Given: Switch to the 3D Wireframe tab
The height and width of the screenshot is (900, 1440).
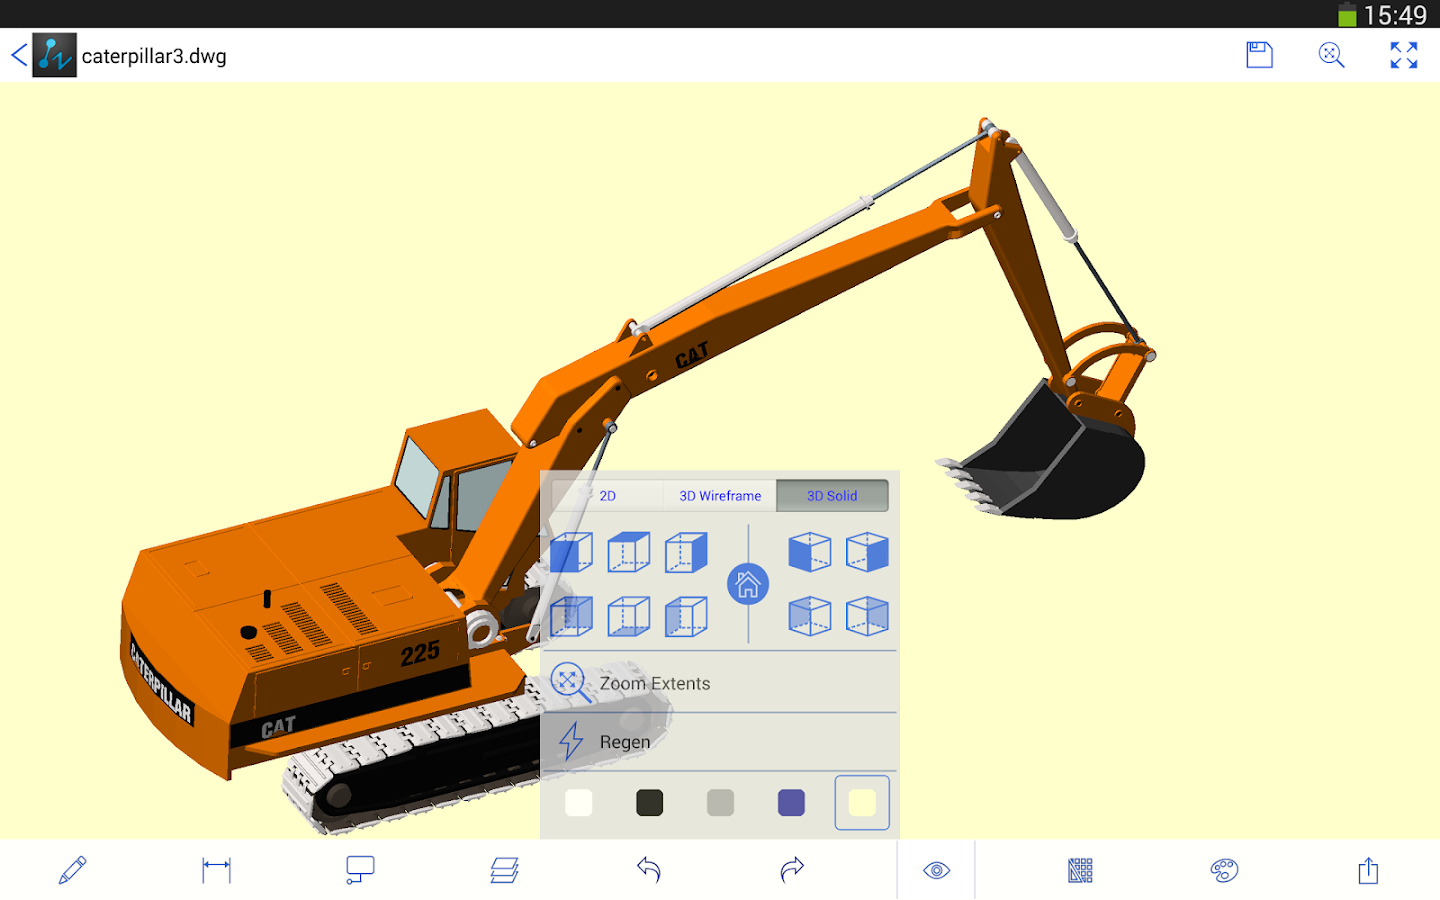Looking at the screenshot, I should coord(720,496).
